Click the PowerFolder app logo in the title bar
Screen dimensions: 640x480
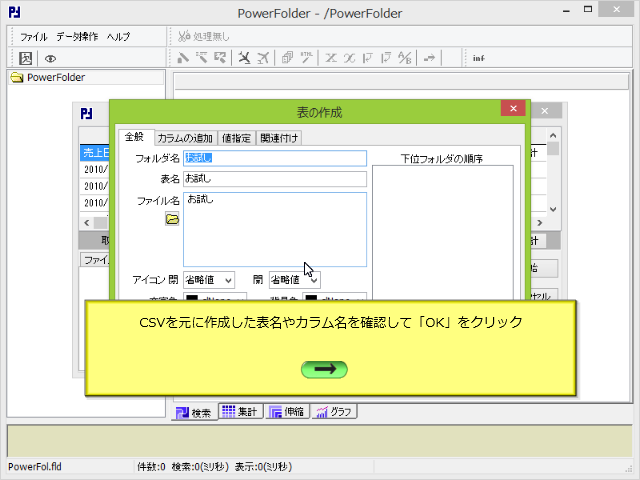pyautogui.click(x=15, y=12)
